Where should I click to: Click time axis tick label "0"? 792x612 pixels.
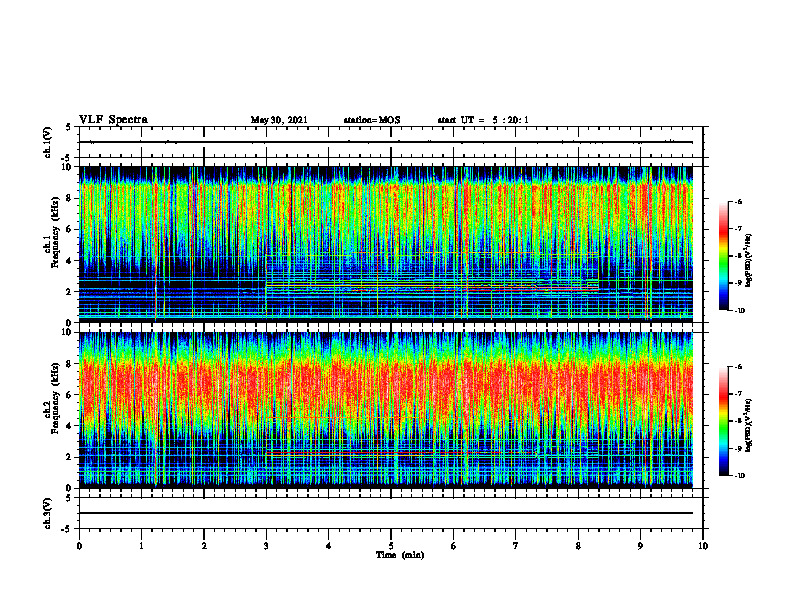tap(79, 546)
